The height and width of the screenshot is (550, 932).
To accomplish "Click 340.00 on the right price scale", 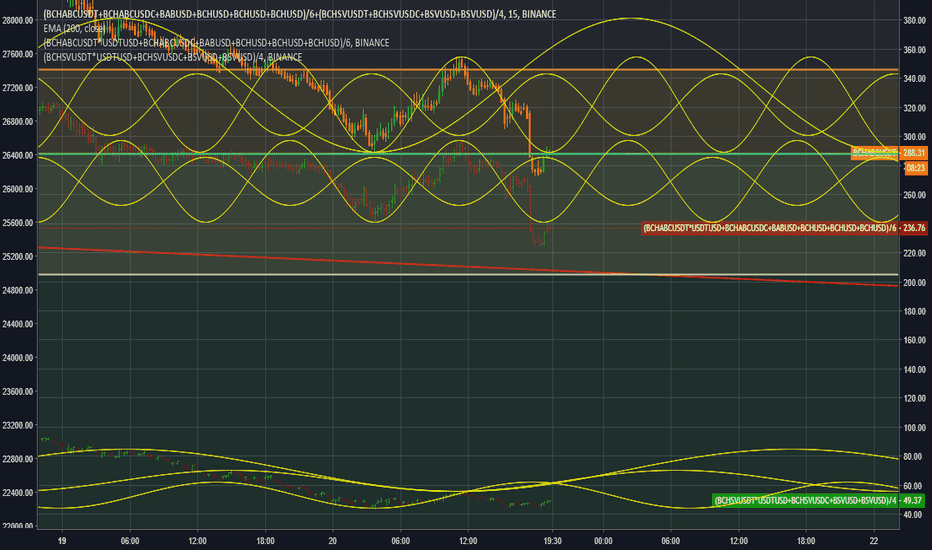I will coord(914,78).
